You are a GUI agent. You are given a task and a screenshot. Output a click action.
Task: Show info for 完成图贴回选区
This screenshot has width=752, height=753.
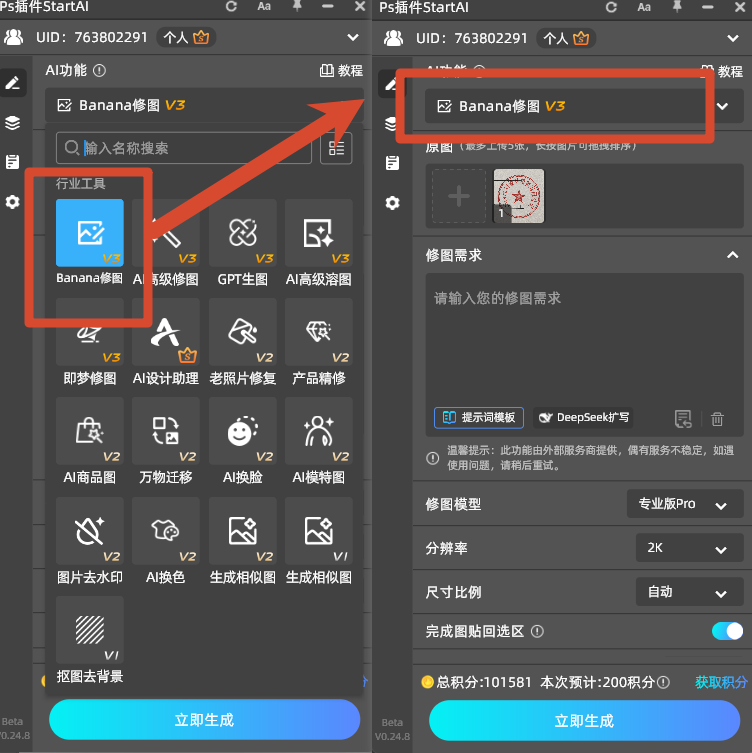tap(537, 631)
